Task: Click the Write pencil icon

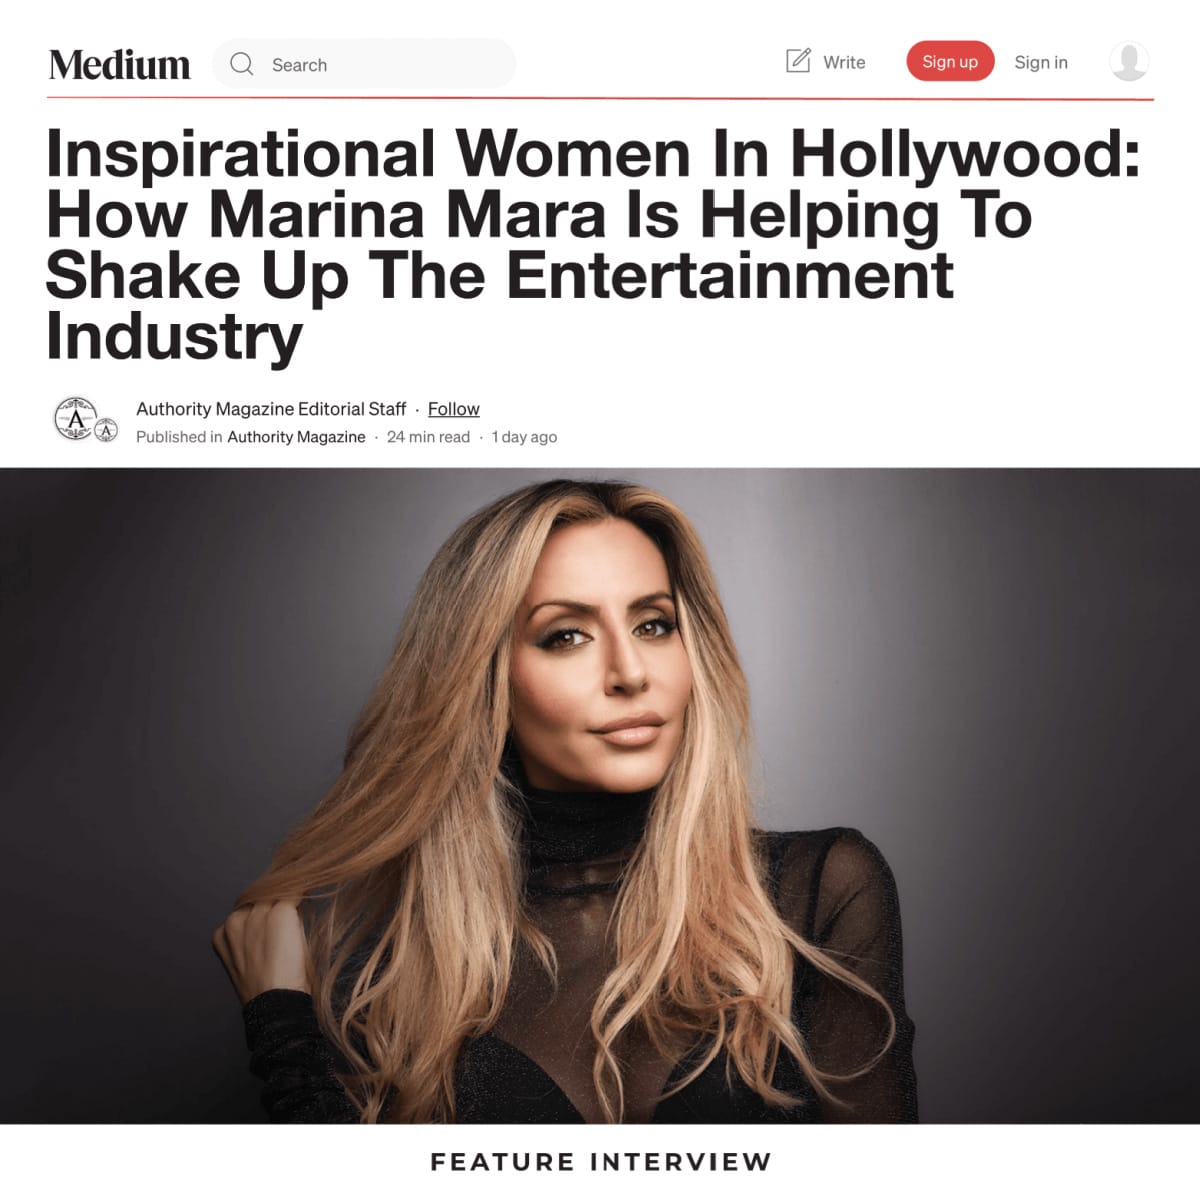Action: pos(798,61)
